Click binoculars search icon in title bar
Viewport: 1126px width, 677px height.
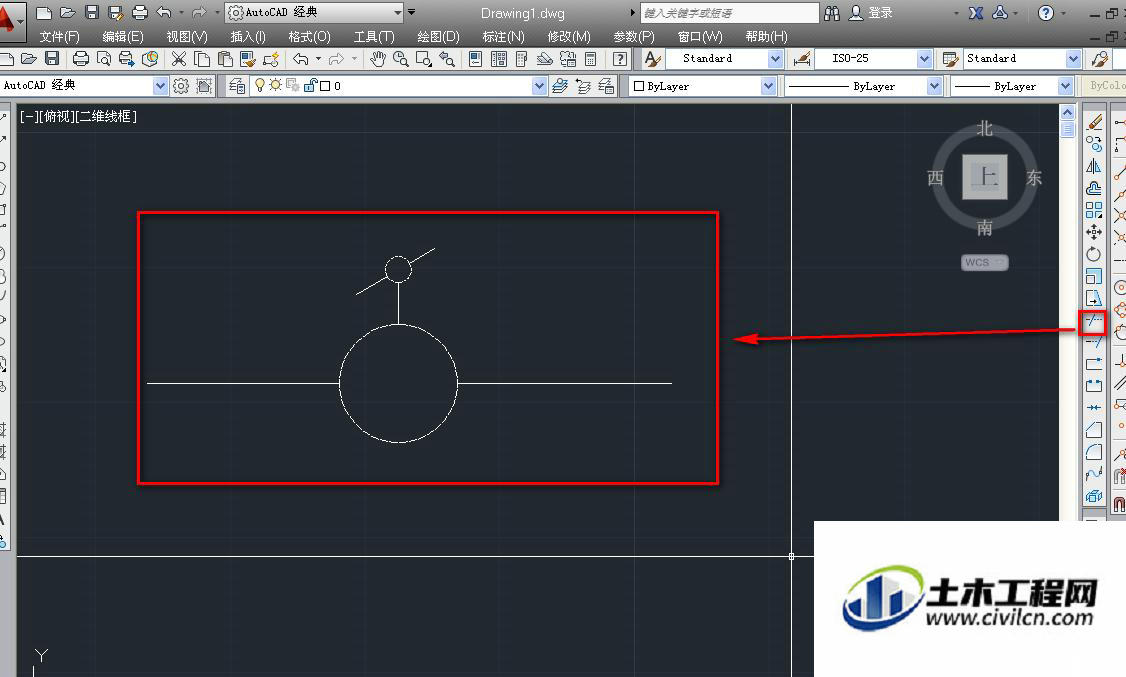[x=832, y=12]
